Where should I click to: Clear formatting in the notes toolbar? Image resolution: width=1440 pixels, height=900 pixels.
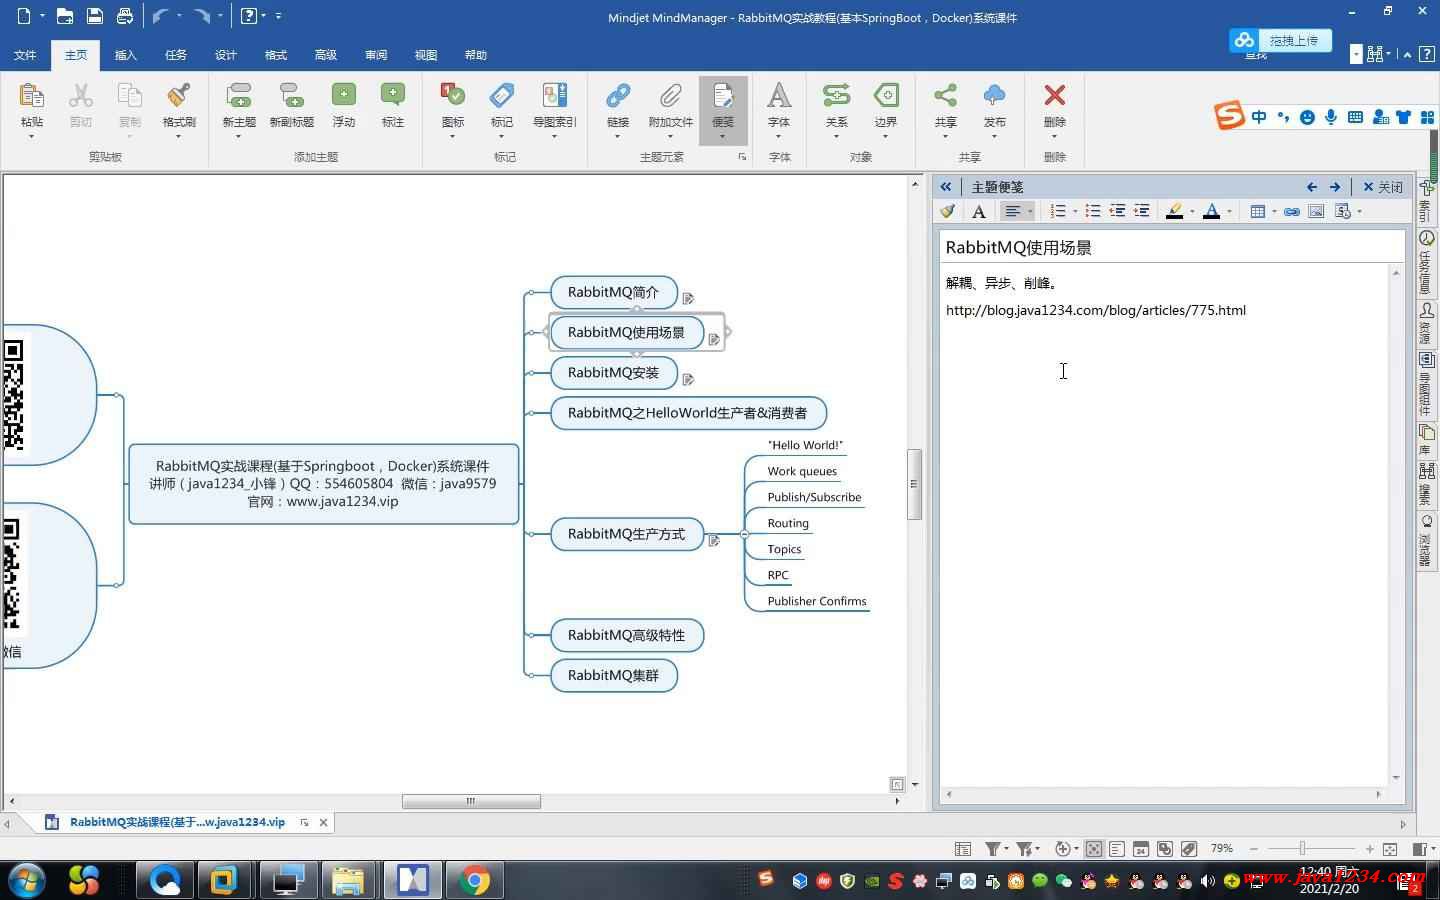coord(948,211)
